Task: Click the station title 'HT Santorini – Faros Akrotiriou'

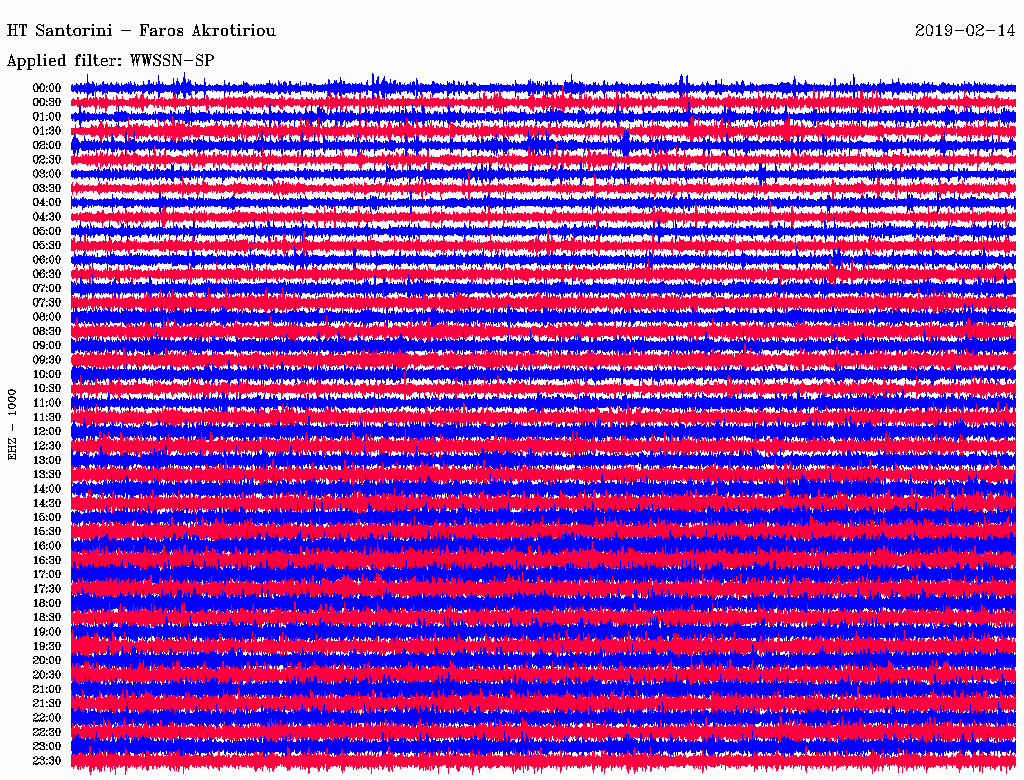Action: (x=141, y=31)
